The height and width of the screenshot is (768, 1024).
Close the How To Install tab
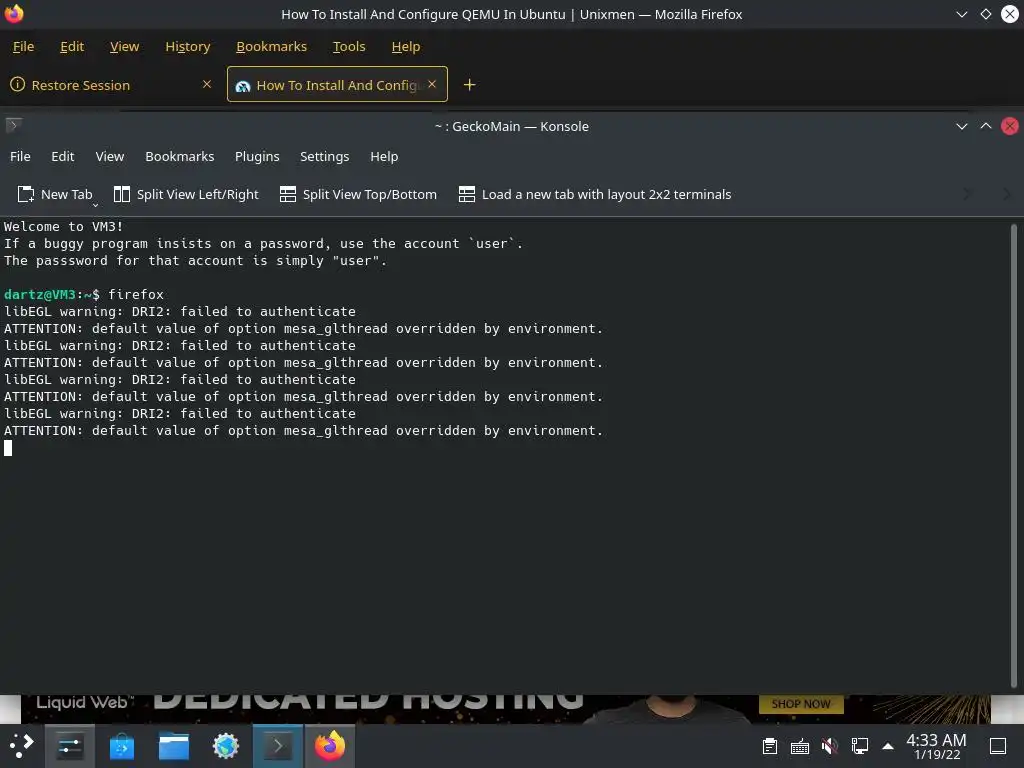(x=432, y=84)
